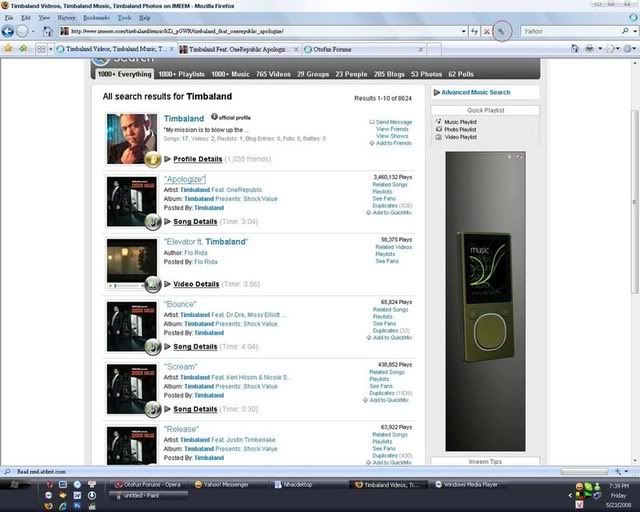Image resolution: width=640 pixels, height=512 pixels.
Task: Click the Yahoo search magnifier icon
Action: click(x=625, y=31)
